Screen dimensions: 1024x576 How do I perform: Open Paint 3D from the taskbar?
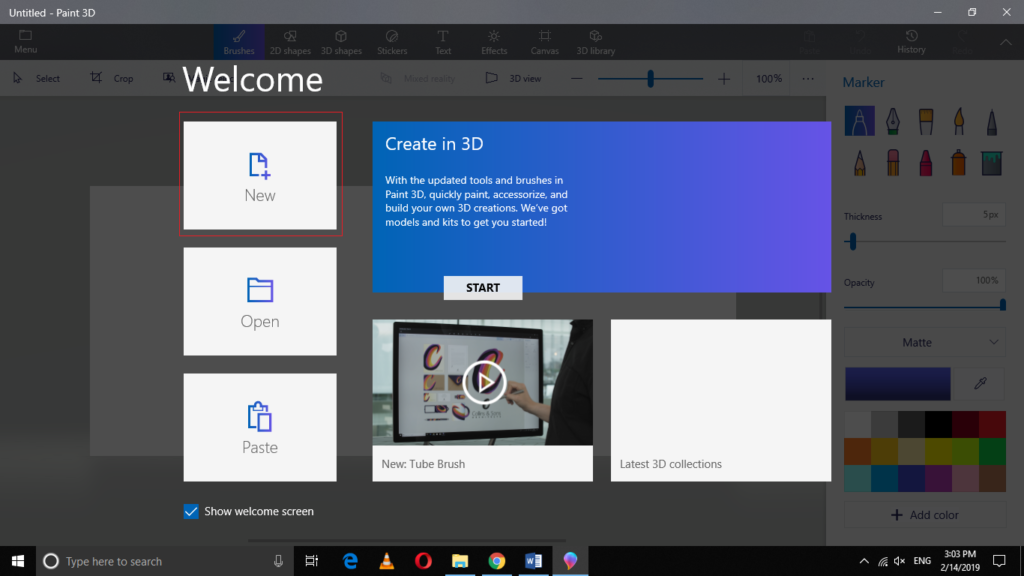(570, 561)
